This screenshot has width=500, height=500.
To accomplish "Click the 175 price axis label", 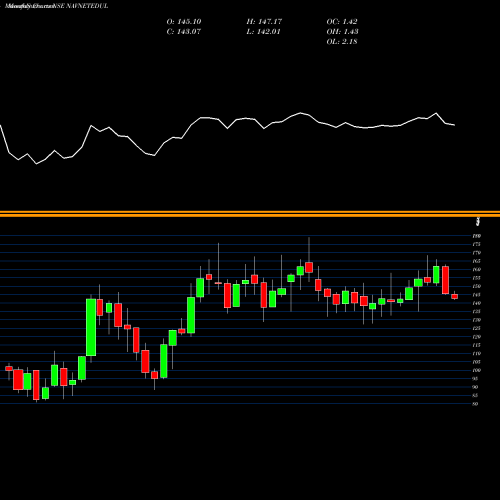I will coord(476,244).
